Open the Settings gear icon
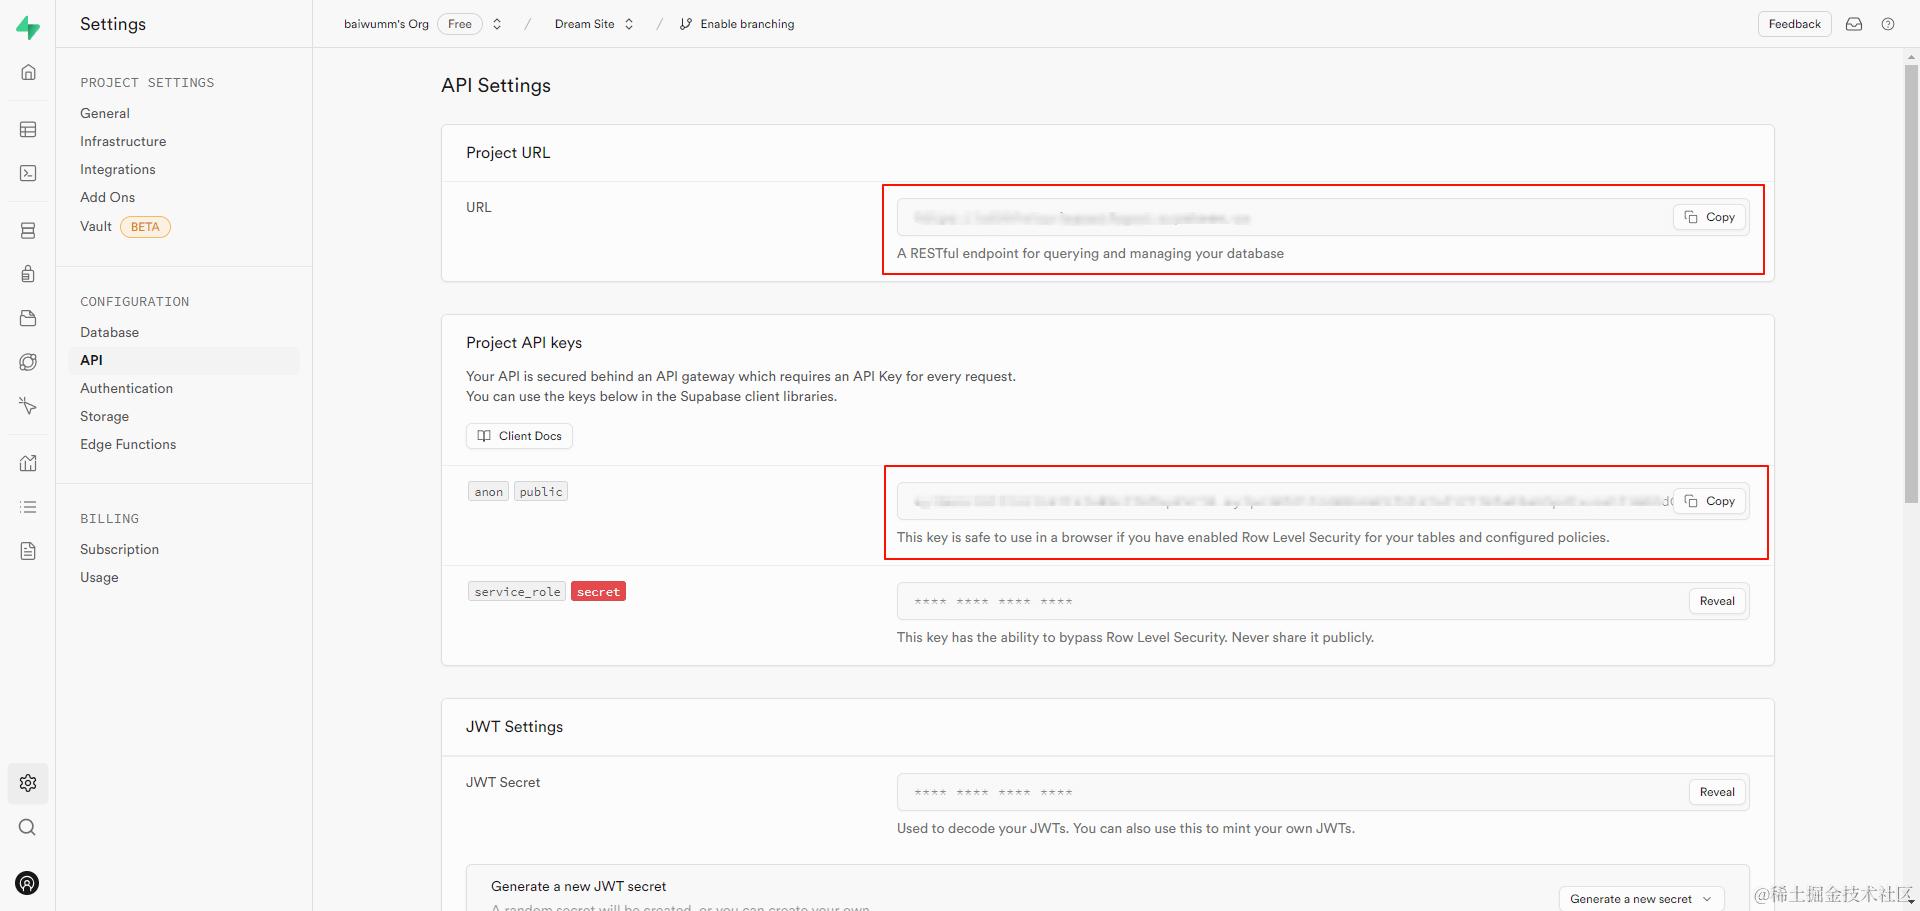 pyautogui.click(x=28, y=783)
